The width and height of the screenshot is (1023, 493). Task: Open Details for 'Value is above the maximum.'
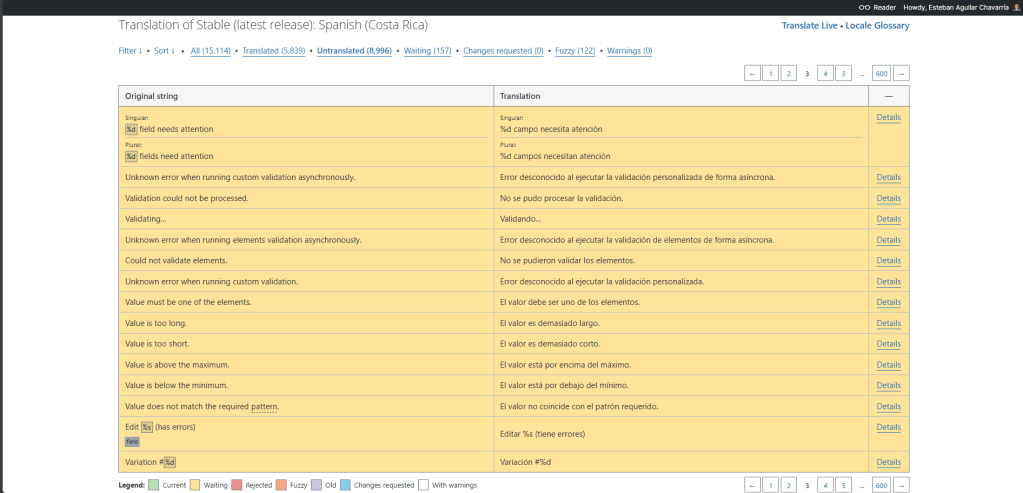point(889,365)
